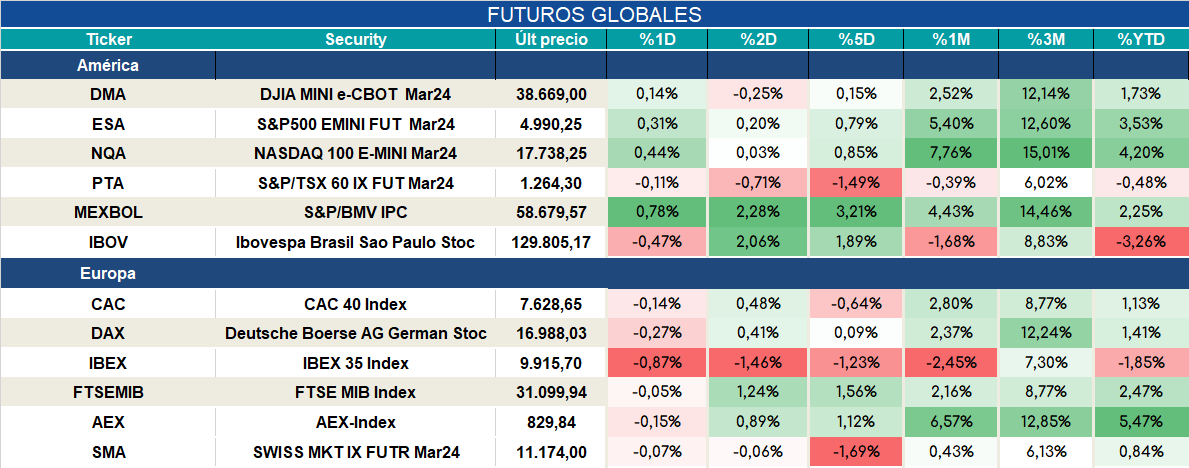
Task: Click the AEX-Index security cell
Action: (356, 422)
